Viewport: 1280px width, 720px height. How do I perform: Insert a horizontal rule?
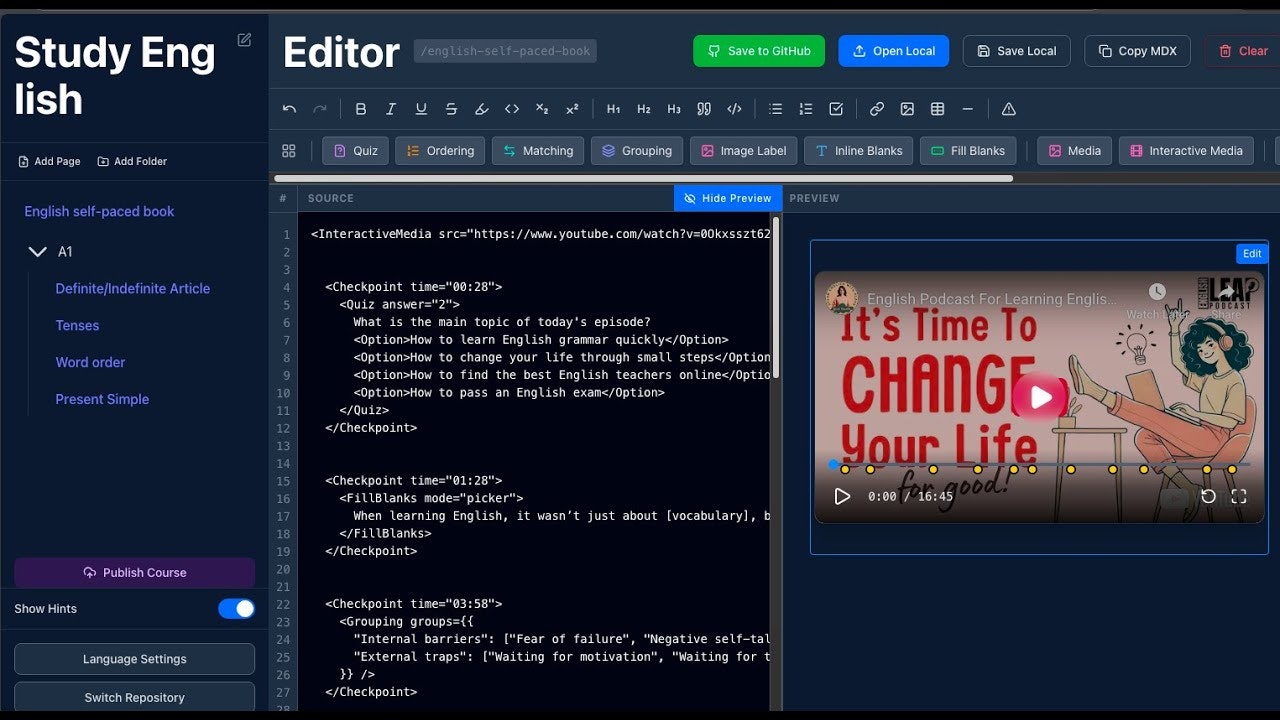click(x=967, y=109)
